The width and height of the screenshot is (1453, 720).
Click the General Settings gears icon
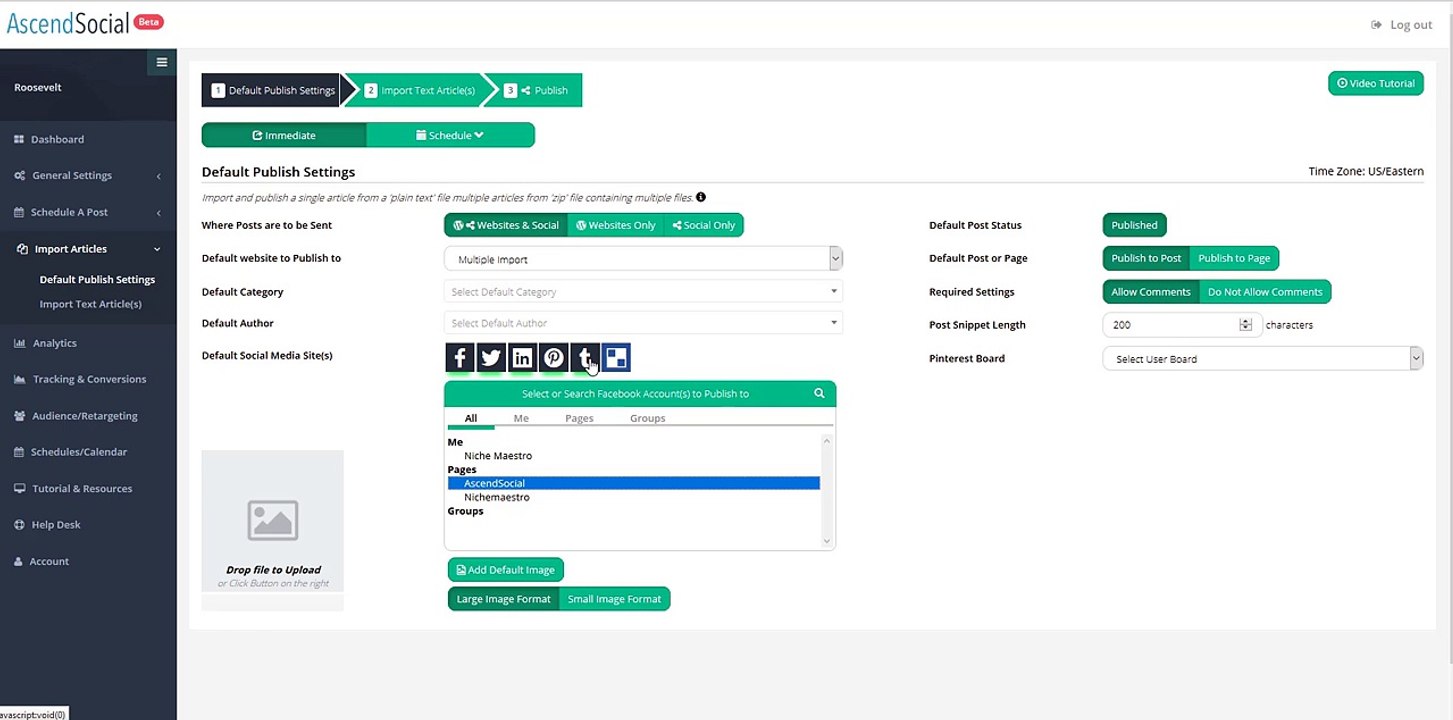20,176
